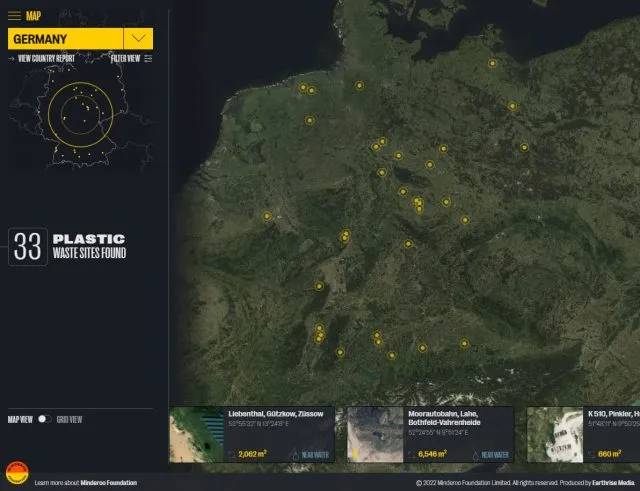Image resolution: width=640 pixels, height=491 pixels.
Task: Select the Map View label
Action: click(20, 420)
